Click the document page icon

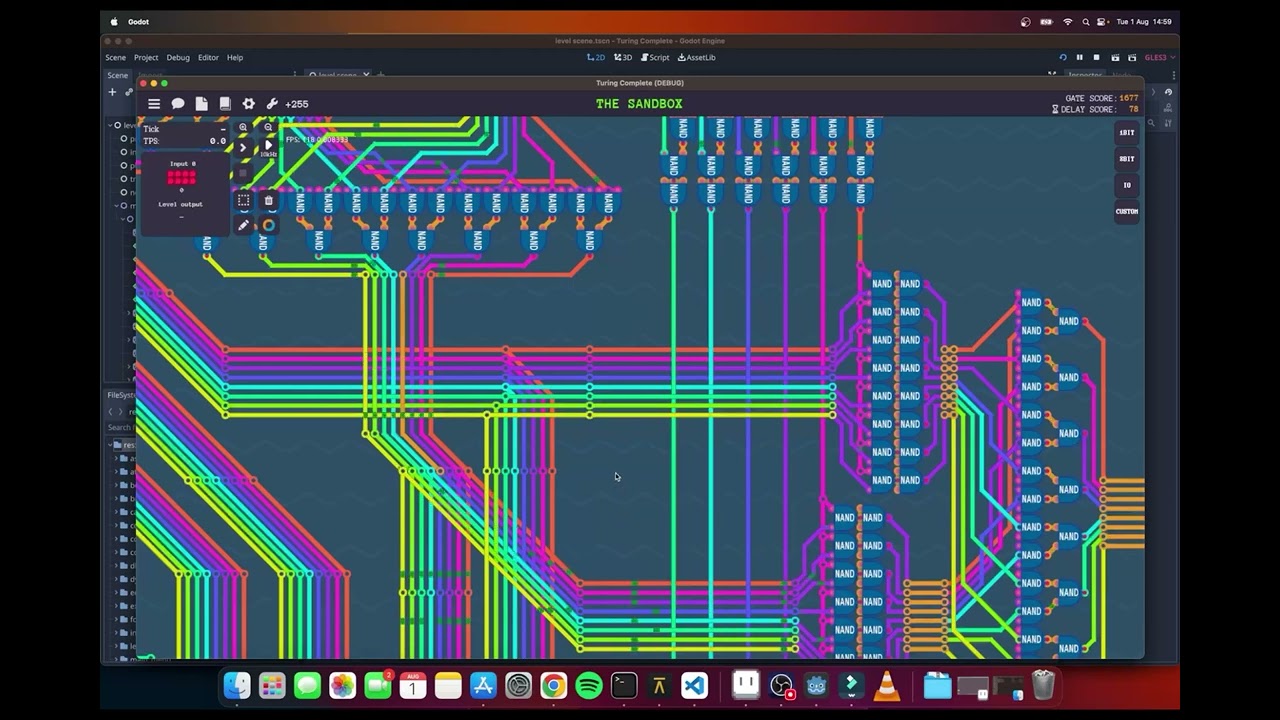pos(201,104)
